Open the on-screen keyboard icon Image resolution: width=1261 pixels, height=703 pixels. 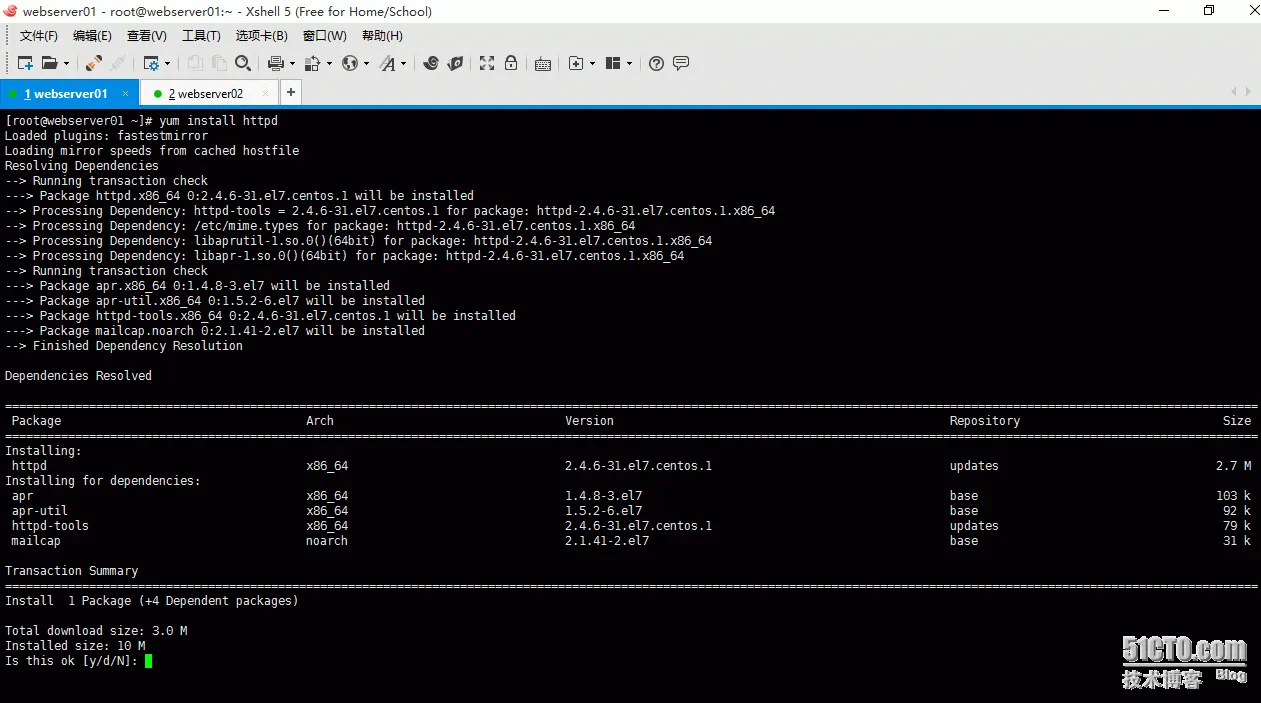point(543,64)
